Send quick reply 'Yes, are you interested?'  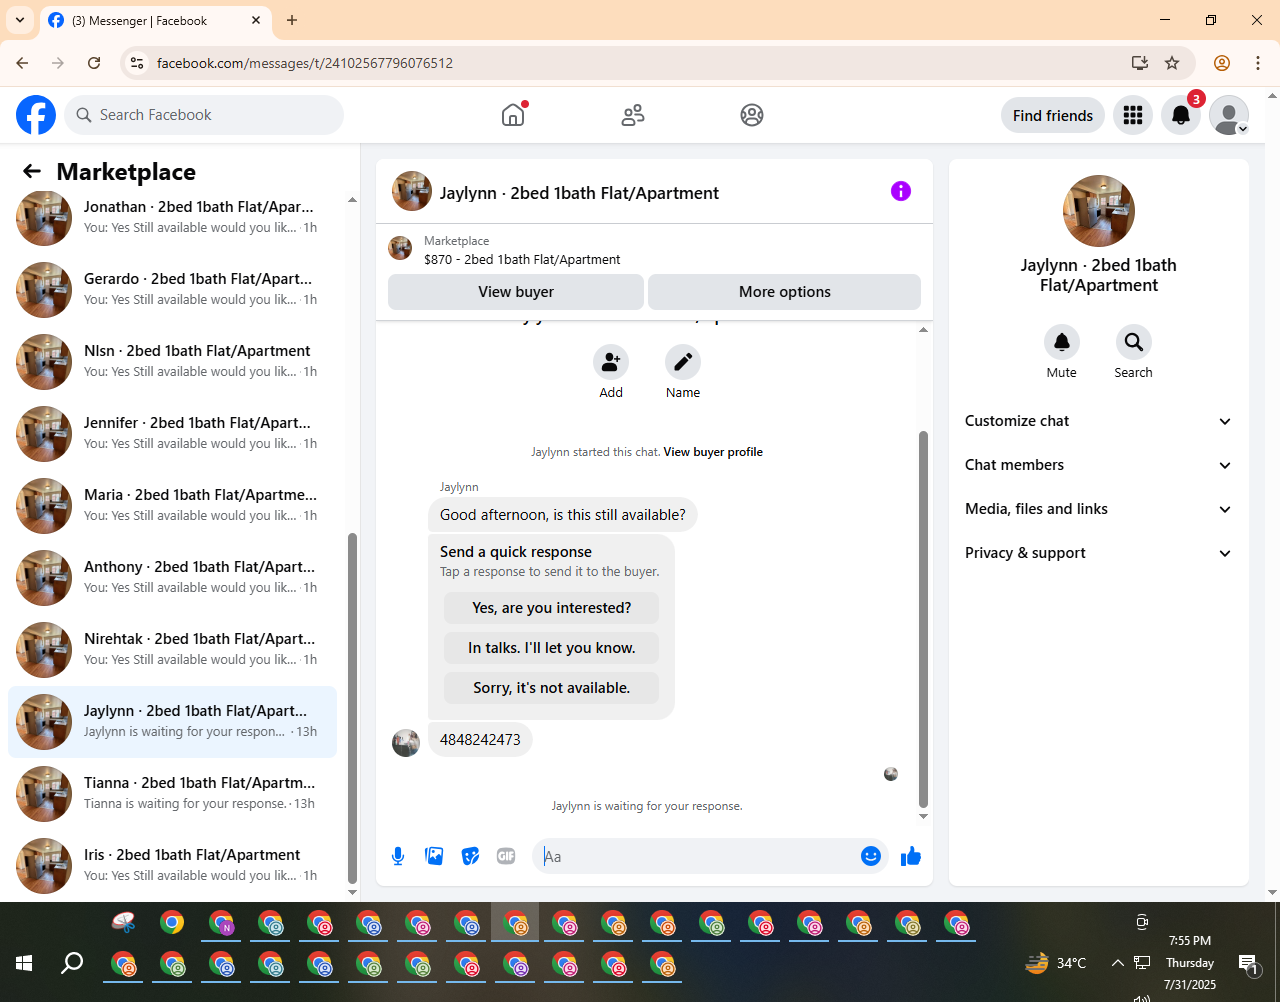tap(552, 608)
